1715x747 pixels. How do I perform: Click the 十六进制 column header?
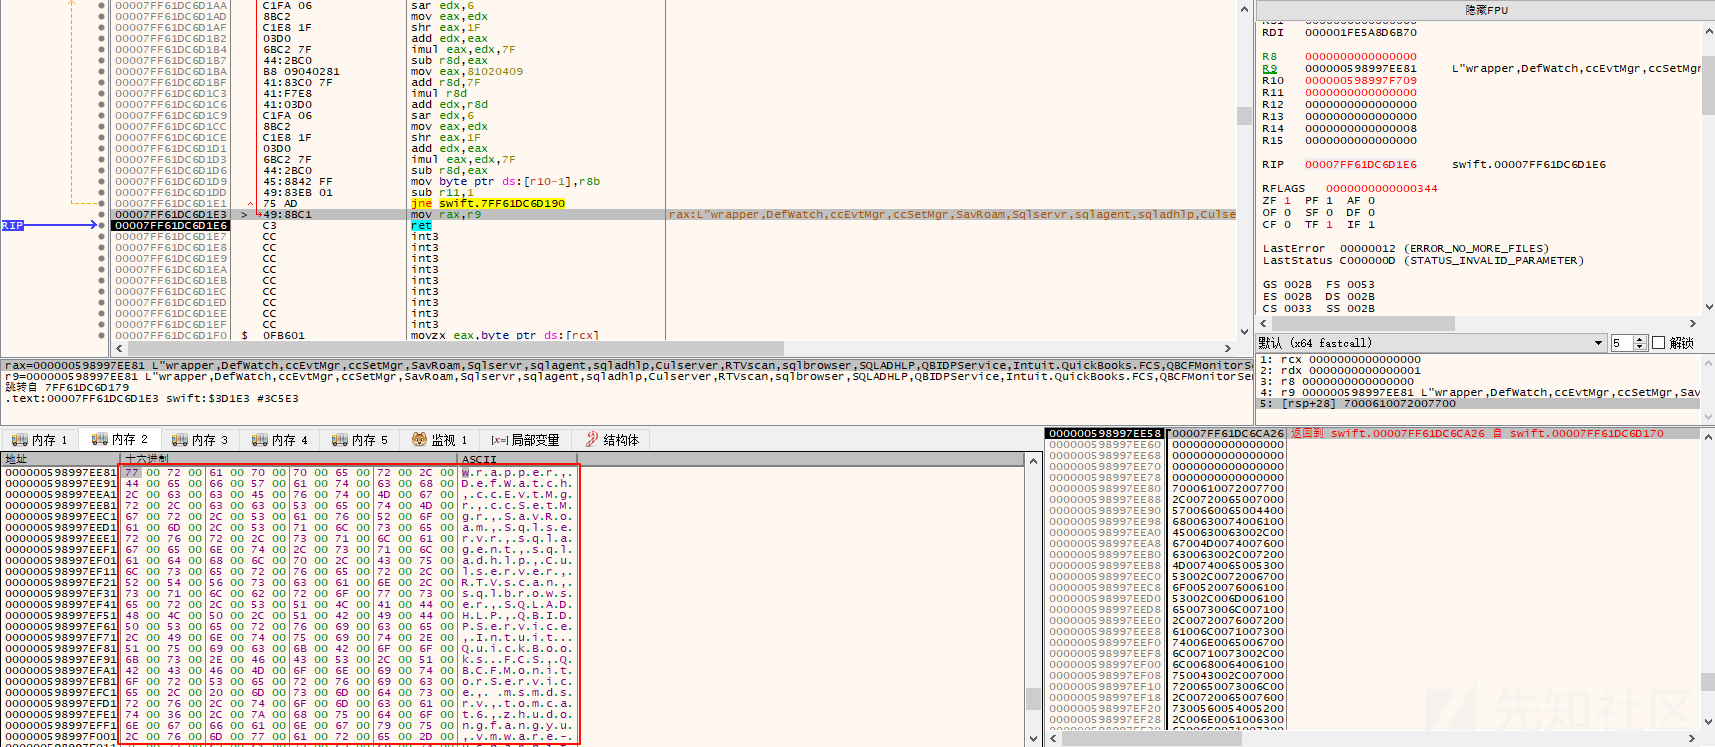[289, 459]
